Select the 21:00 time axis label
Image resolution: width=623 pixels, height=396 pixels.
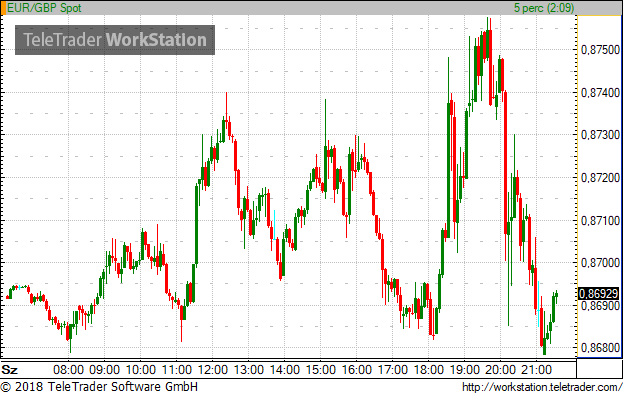pos(536,370)
